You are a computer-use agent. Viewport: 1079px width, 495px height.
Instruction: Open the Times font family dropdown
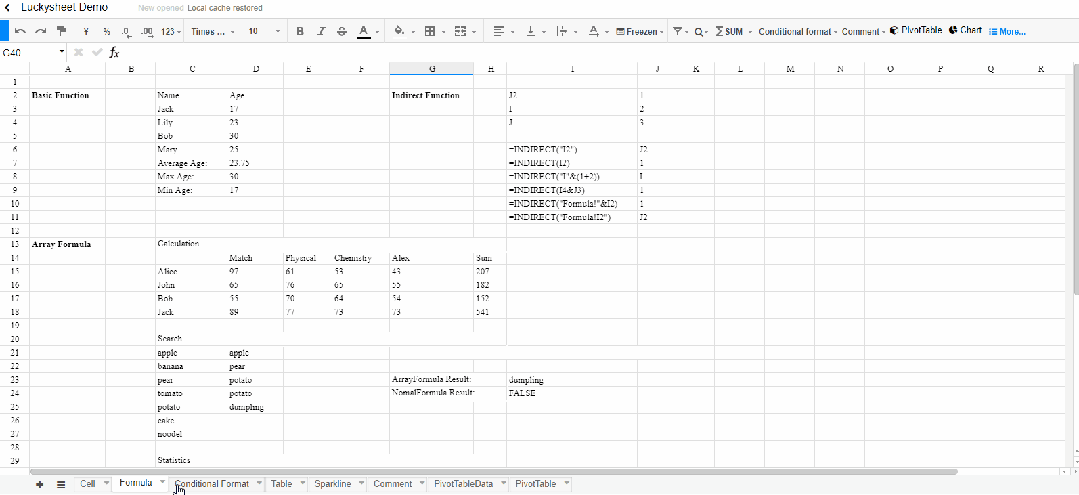[213, 32]
